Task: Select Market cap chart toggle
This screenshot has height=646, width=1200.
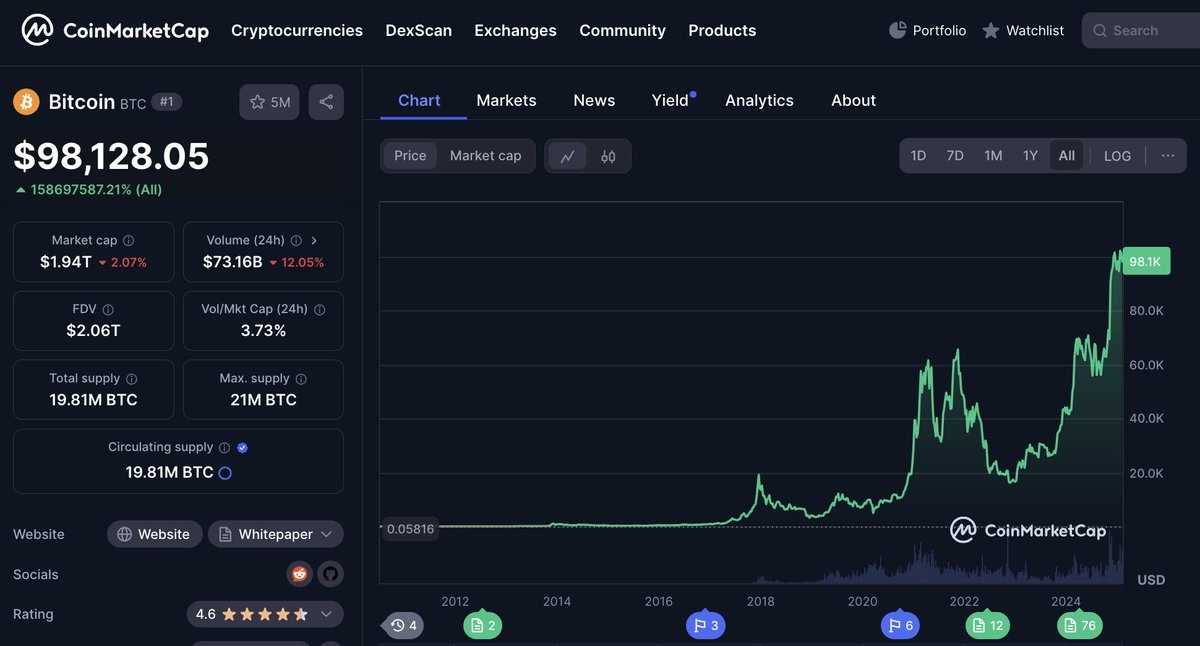Action: point(485,156)
